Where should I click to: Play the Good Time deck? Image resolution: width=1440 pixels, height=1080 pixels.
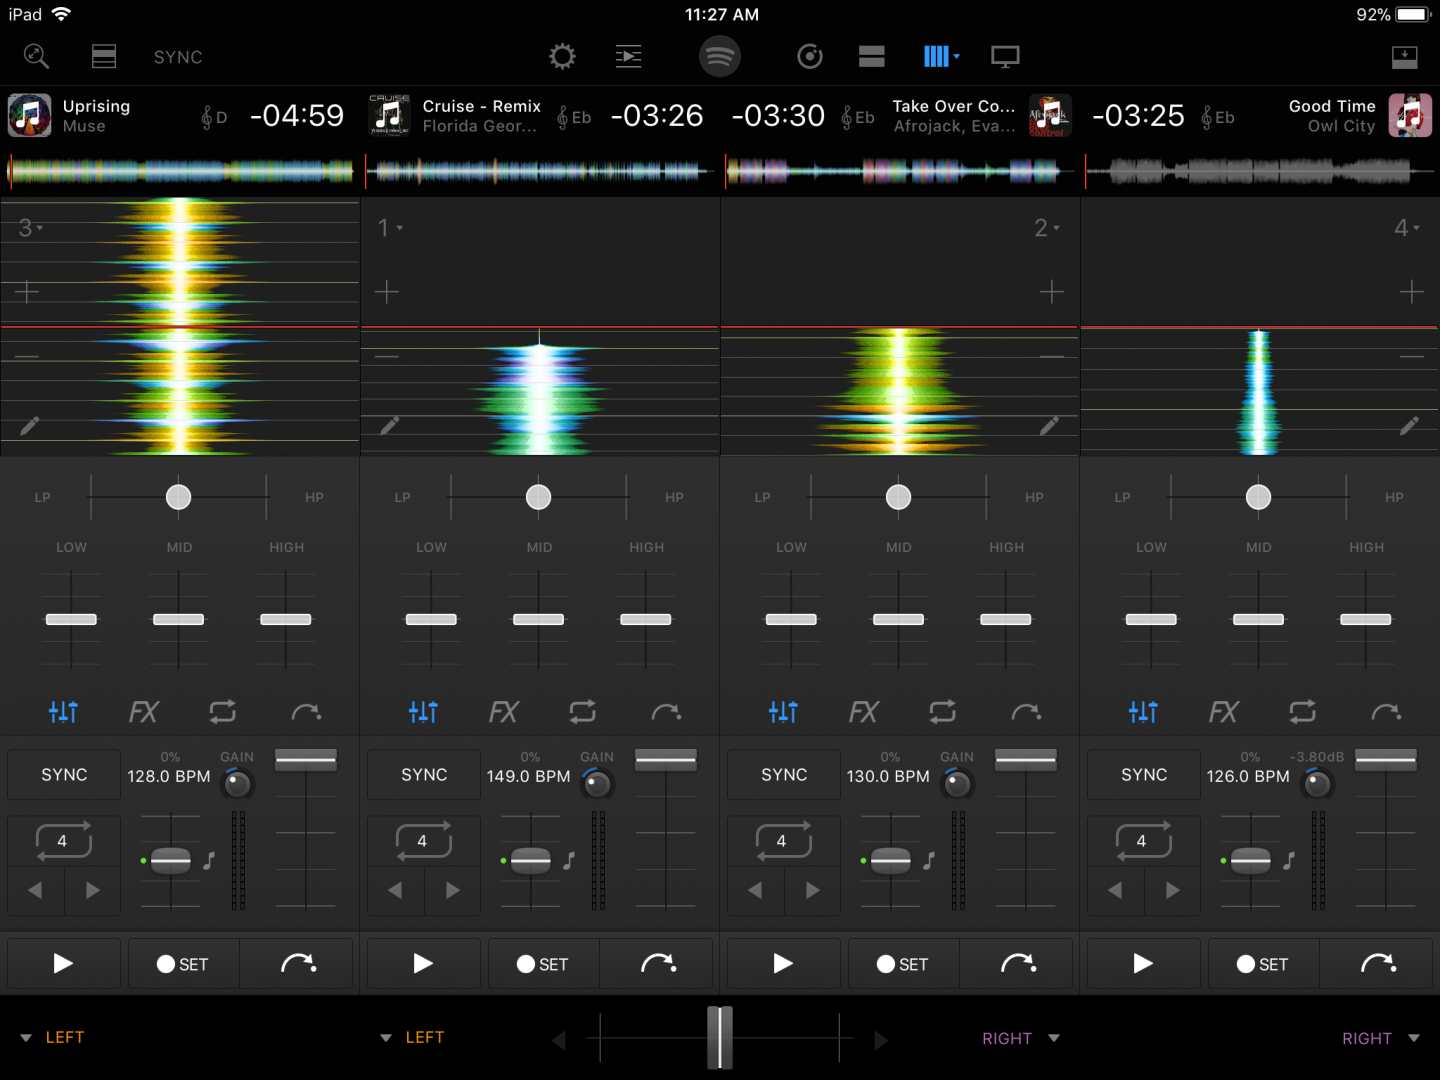1144,963
